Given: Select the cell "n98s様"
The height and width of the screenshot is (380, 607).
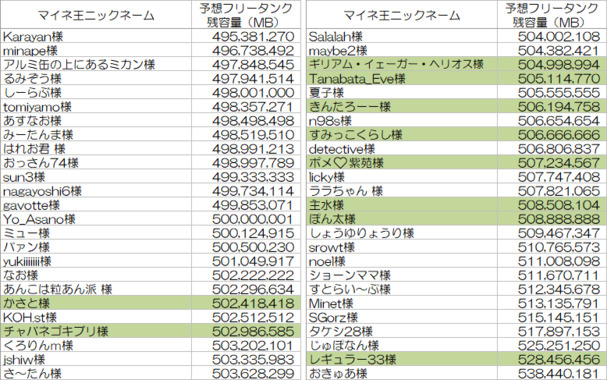Looking at the screenshot, I should click(402, 121).
